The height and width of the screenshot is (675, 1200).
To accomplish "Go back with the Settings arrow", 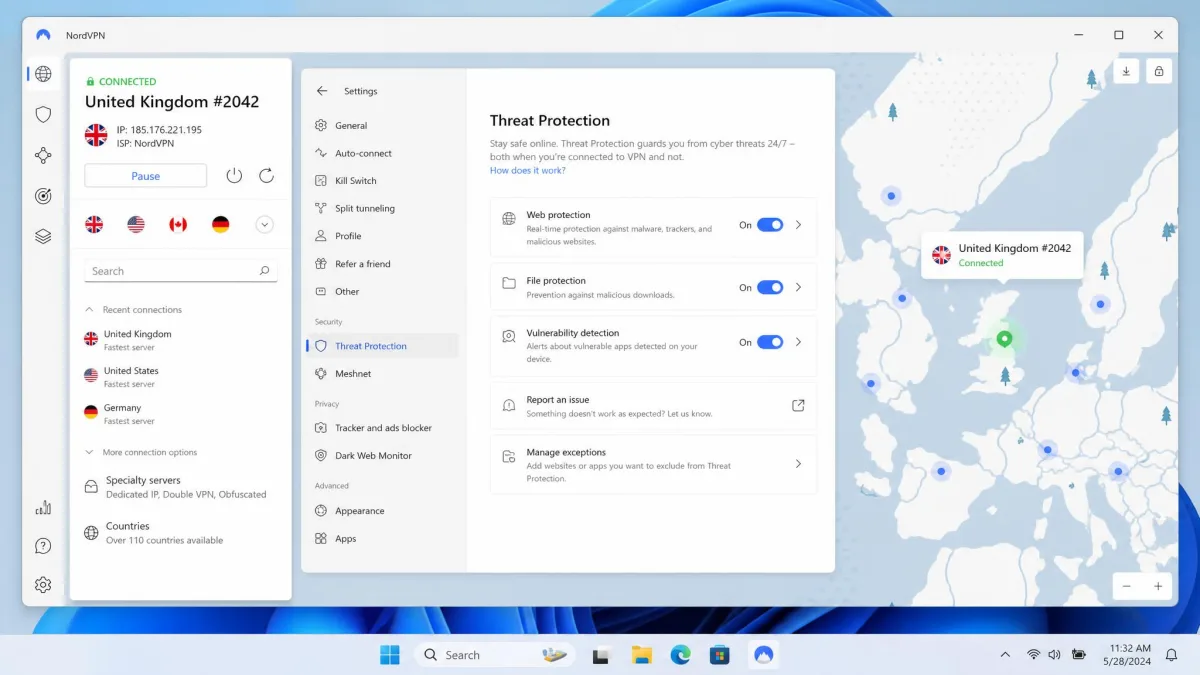I will click(x=322, y=91).
